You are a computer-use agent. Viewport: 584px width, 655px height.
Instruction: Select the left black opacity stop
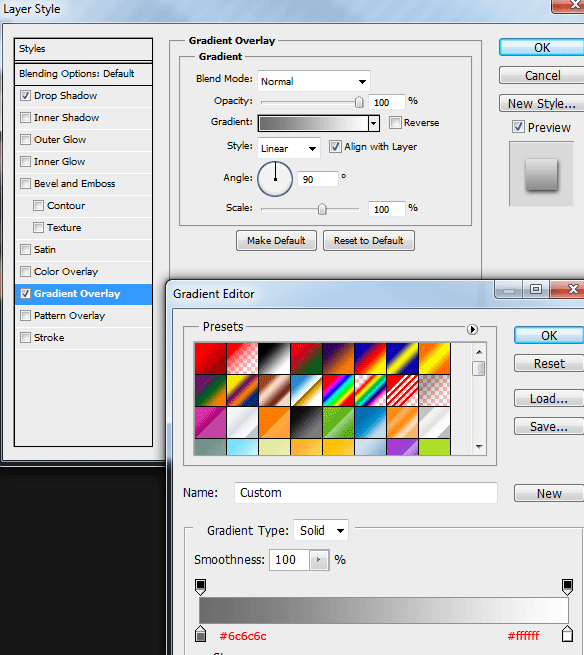click(x=201, y=587)
